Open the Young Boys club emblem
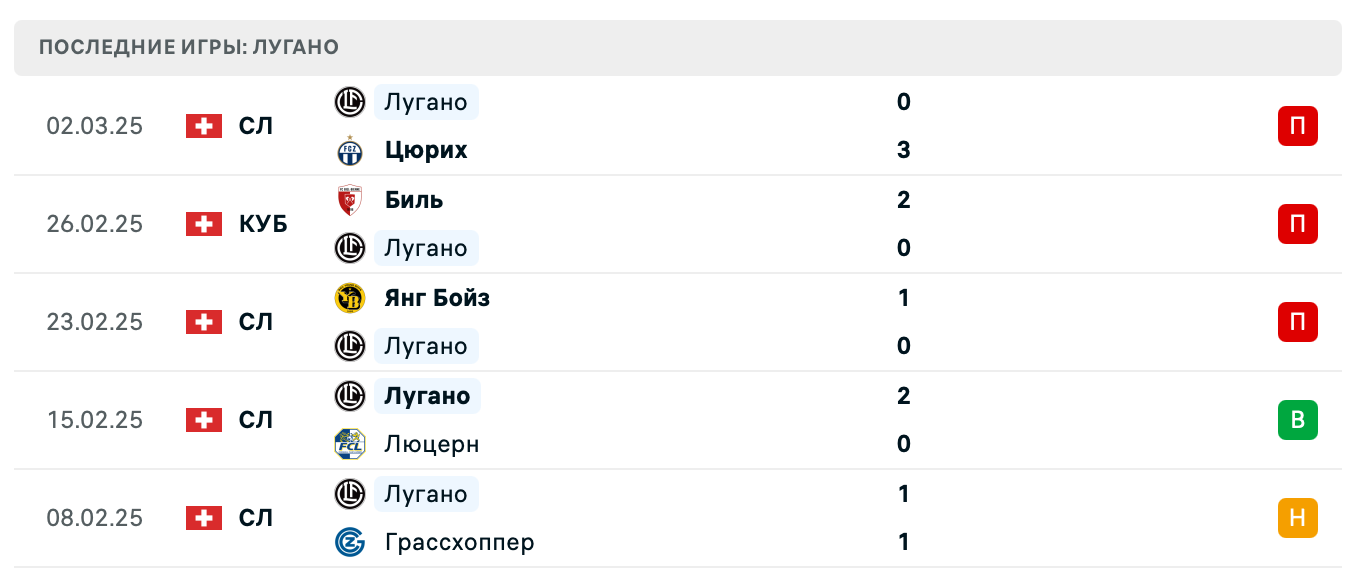 [349, 297]
